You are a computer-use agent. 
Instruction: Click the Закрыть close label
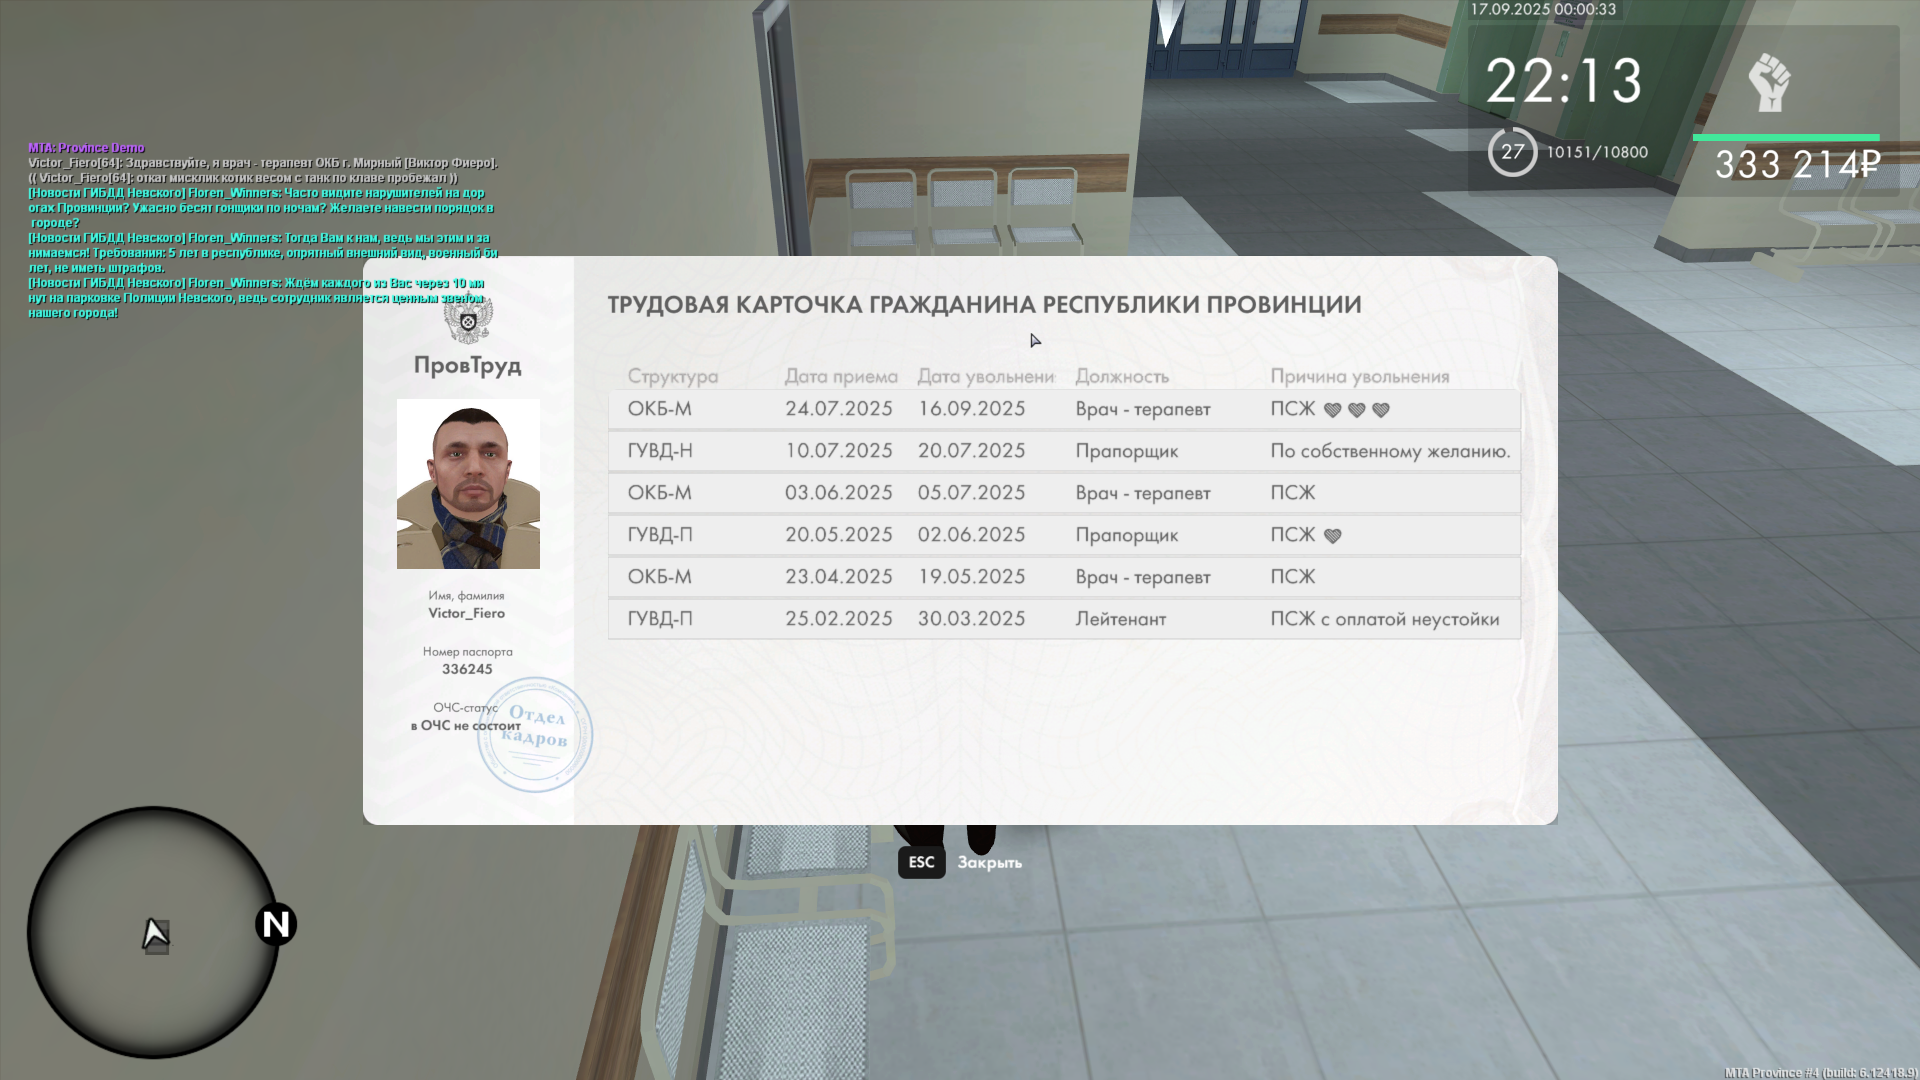(x=989, y=862)
